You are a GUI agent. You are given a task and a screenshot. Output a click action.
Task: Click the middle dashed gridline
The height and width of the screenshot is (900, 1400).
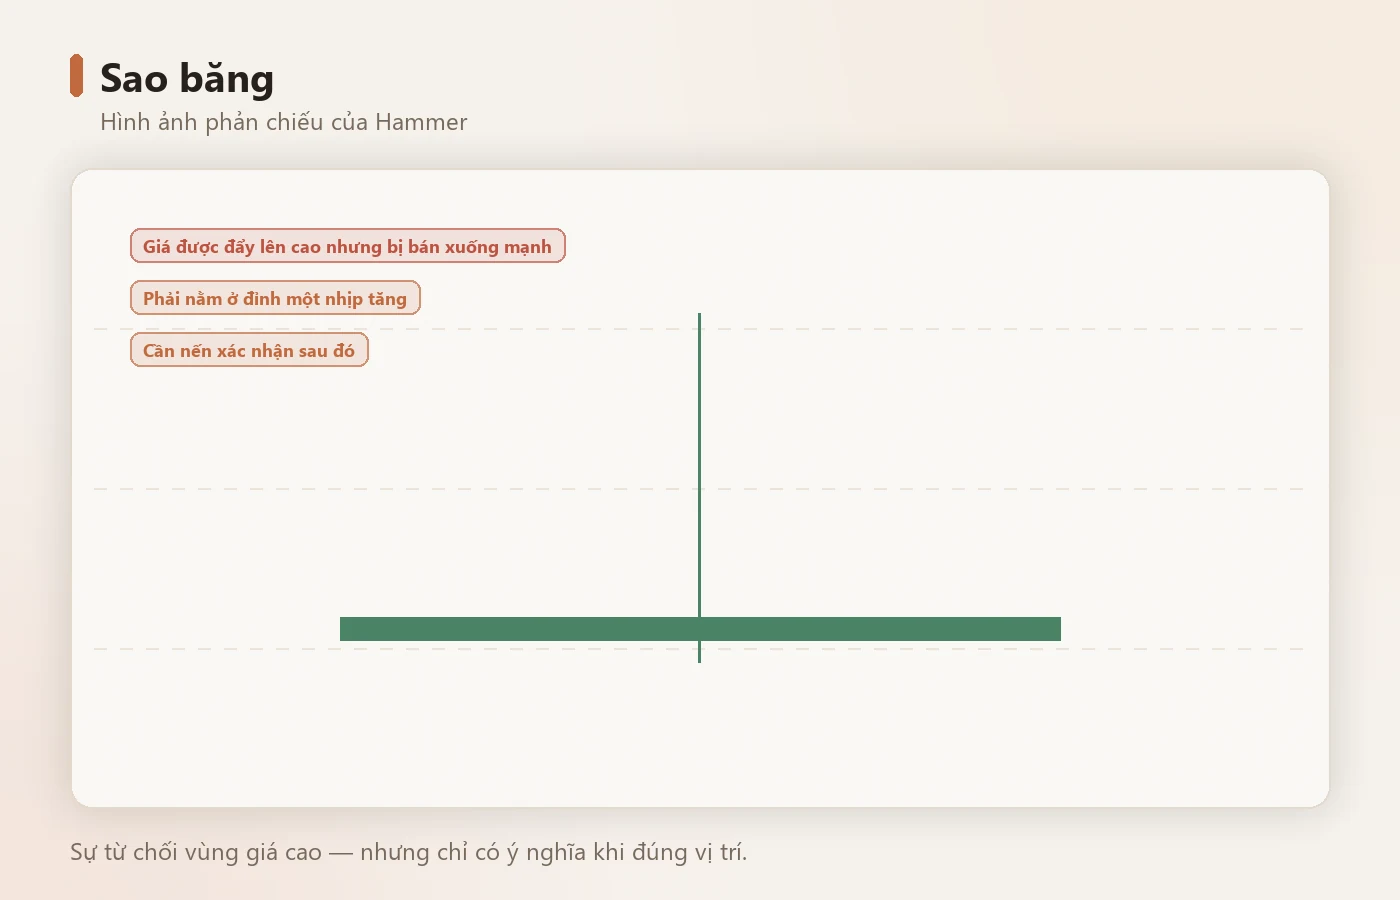[698, 489]
